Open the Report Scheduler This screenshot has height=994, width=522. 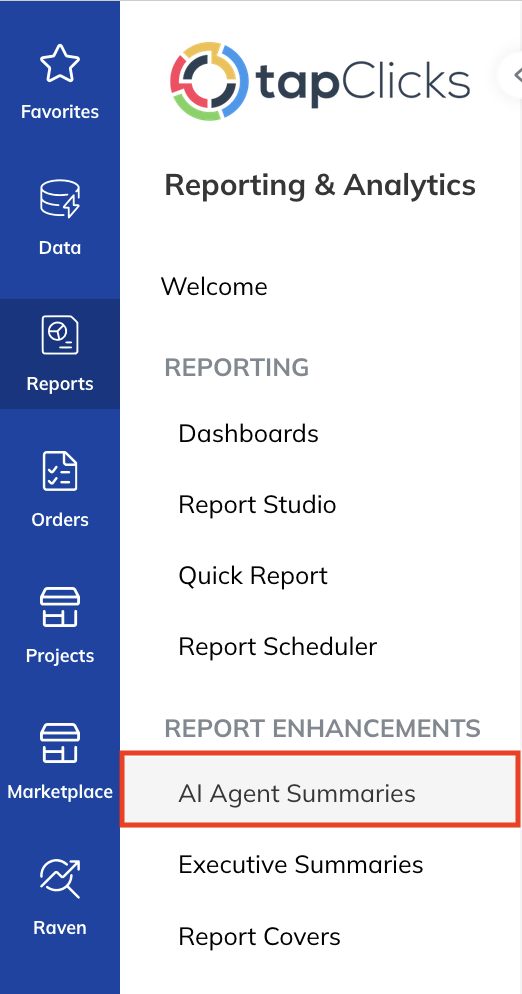tap(278, 647)
